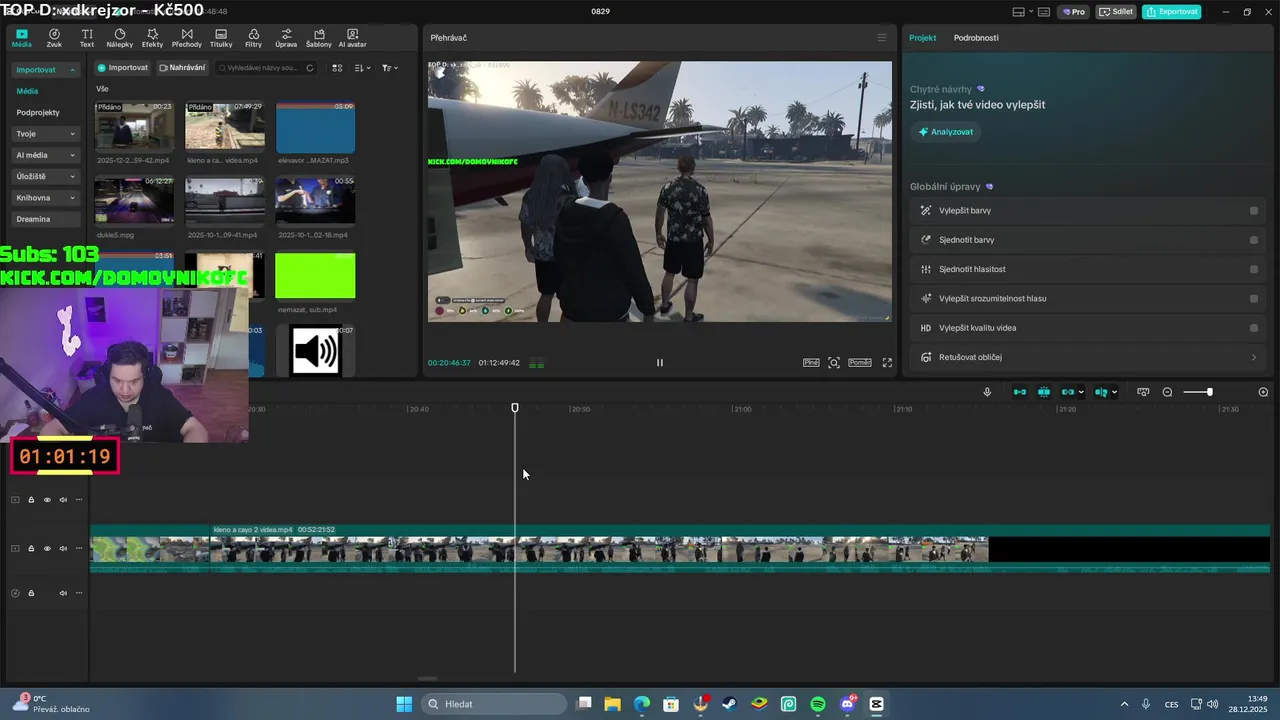Mute the audio track
This screenshot has height=720, width=1280.
tap(63, 593)
